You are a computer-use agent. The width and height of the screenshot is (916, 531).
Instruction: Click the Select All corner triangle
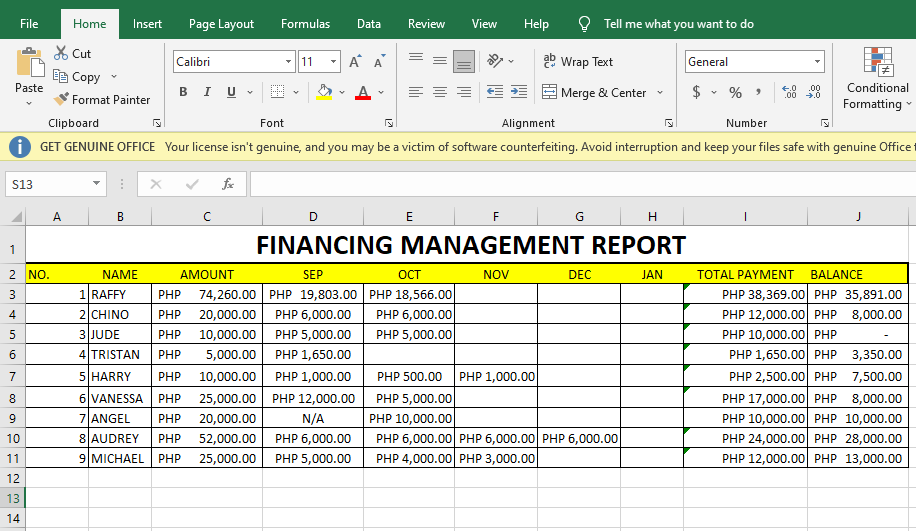(x=16, y=217)
